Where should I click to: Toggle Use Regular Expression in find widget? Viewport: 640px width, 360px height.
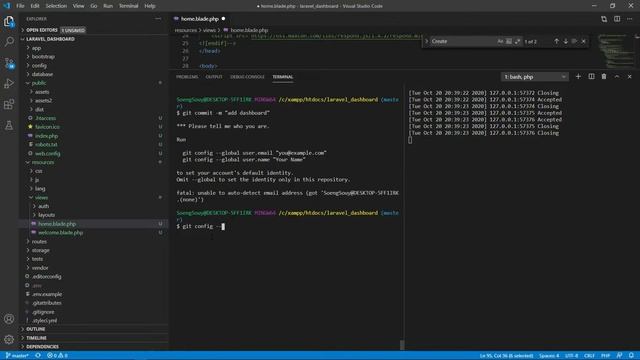pos(517,41)
